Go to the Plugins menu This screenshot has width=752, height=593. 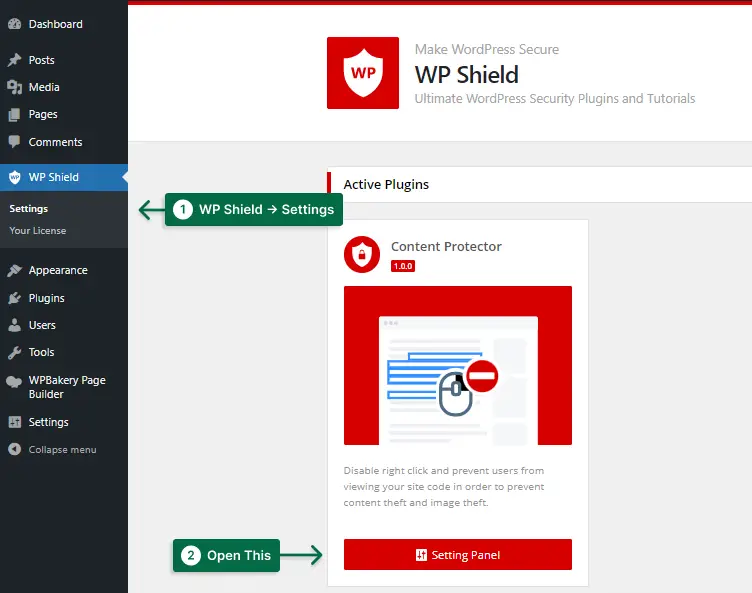64,298
